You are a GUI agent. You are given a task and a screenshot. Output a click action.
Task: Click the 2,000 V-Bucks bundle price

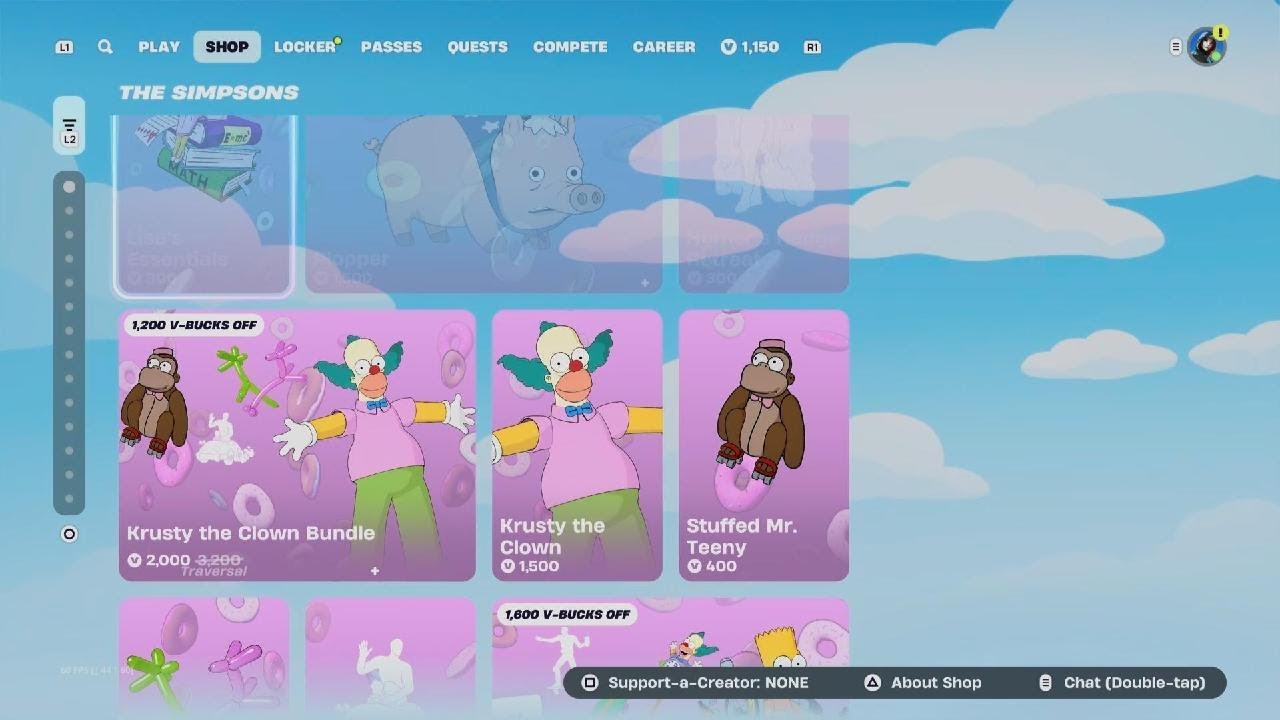158,560
